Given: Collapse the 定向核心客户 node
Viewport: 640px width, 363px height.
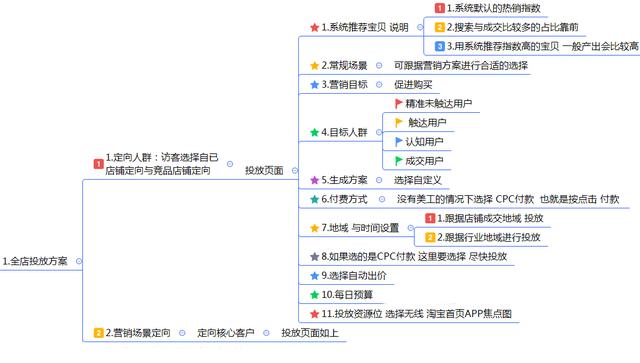Looking at the screenshot, I should [266, 333].
